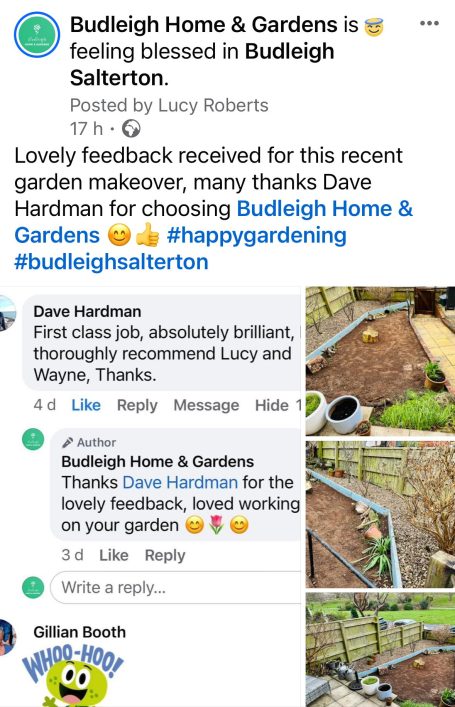Open the #budleighsalterton hashtag
The width and height of the screenshot is (455, 707).
[111, 262]
